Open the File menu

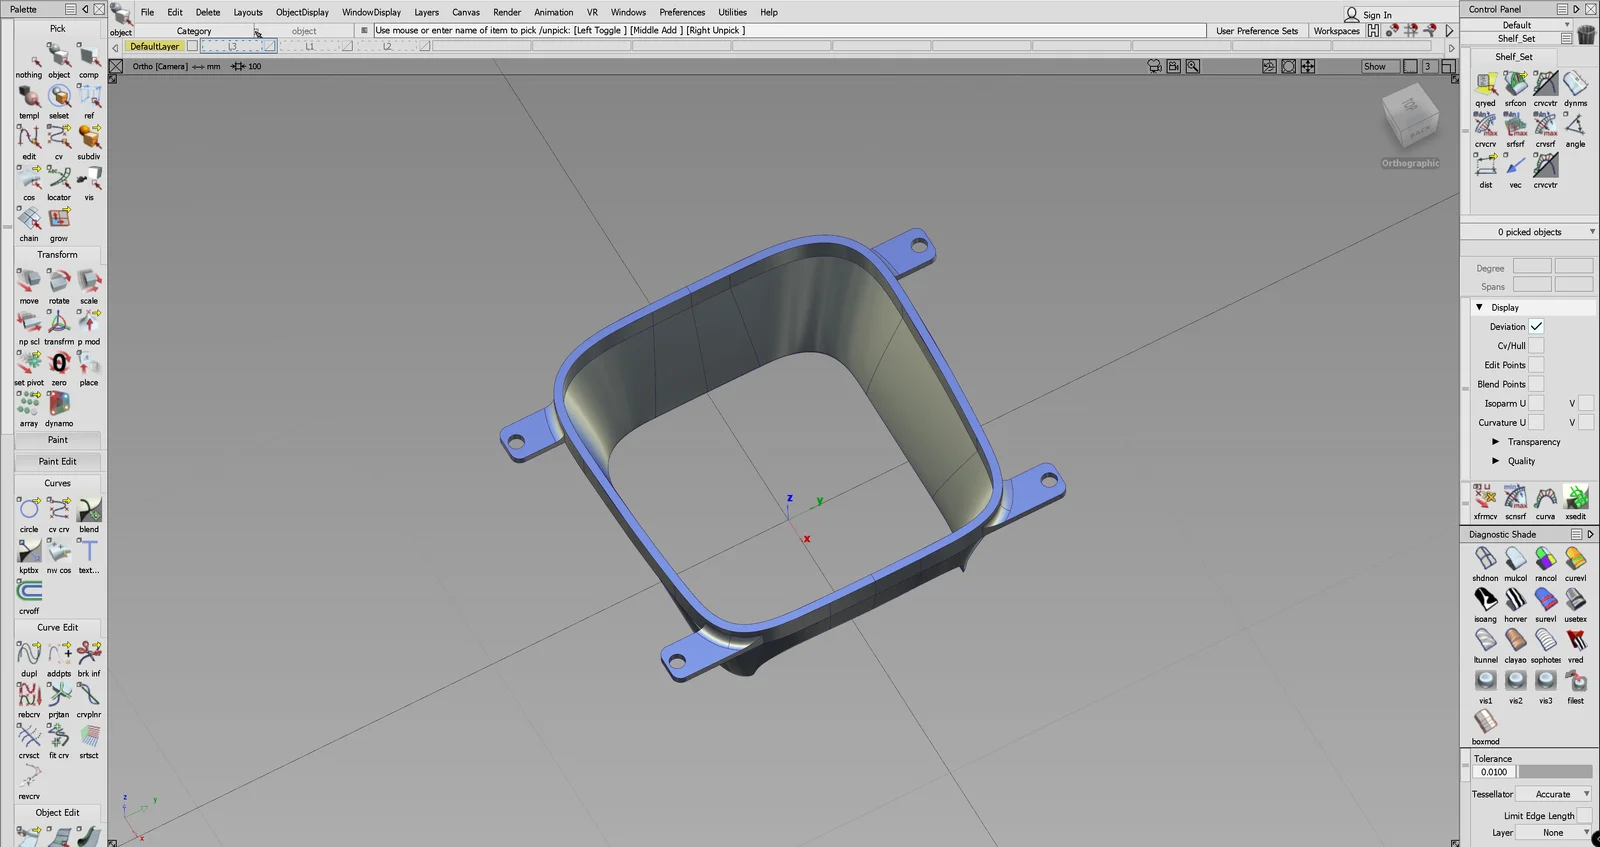coord(147,12)
